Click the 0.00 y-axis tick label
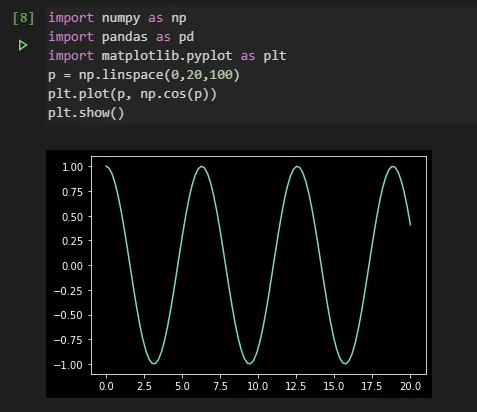The image size is (477, 412). [73, 266]
